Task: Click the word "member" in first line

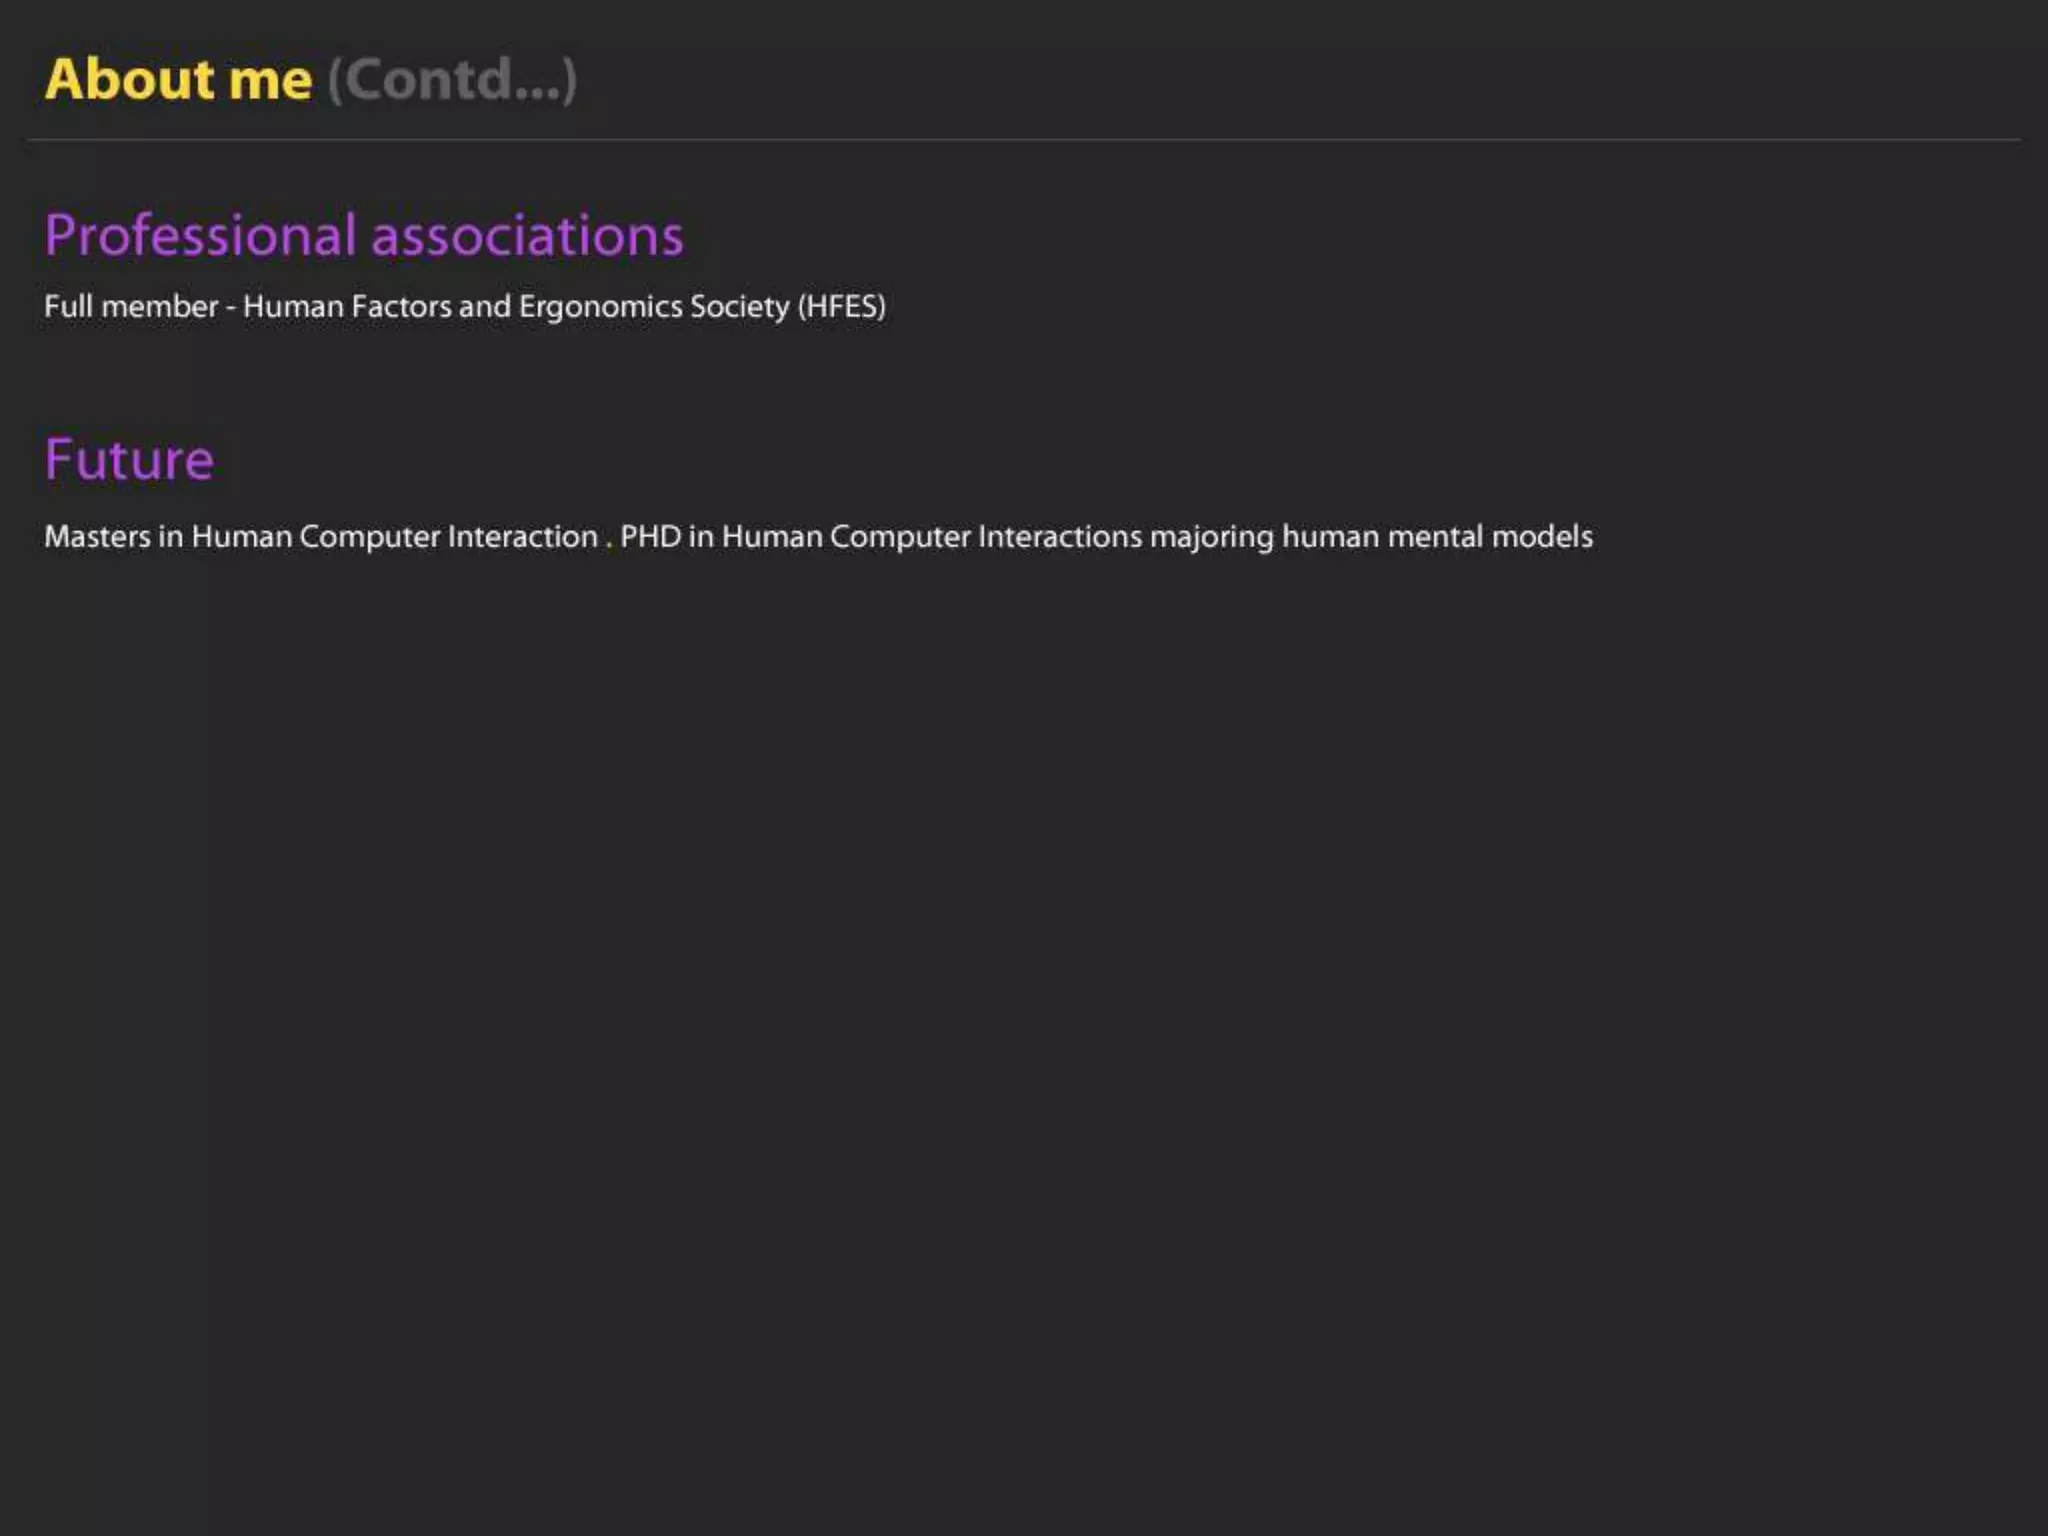Action: click(159, 306)
